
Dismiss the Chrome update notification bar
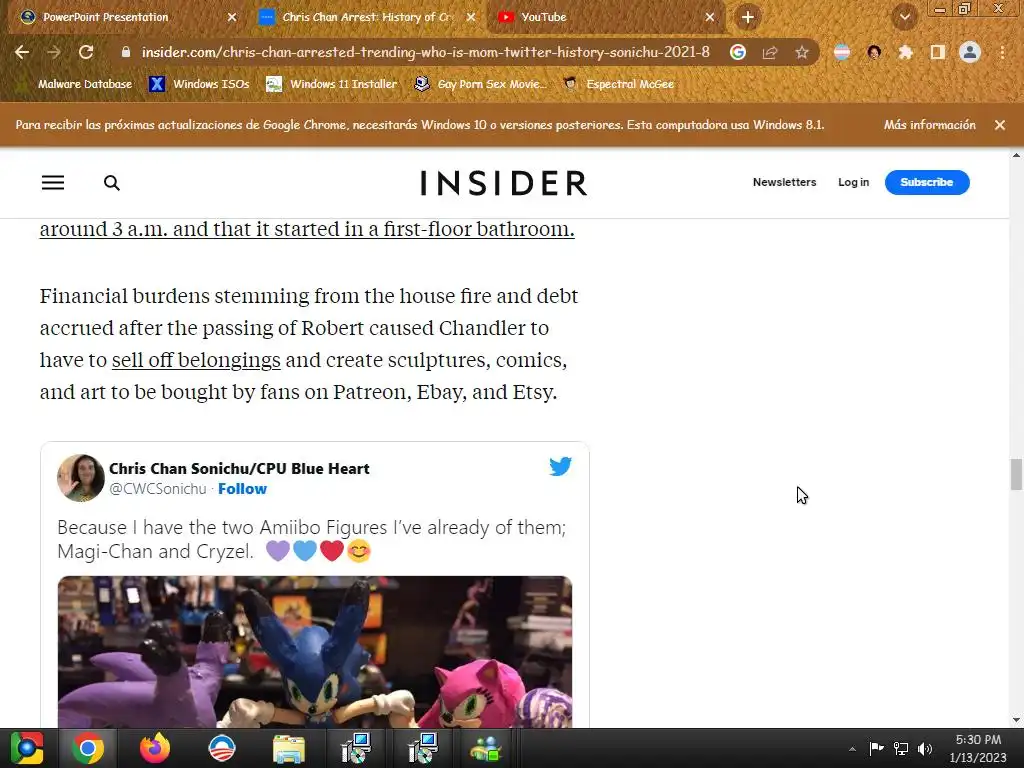(1000, 125)
